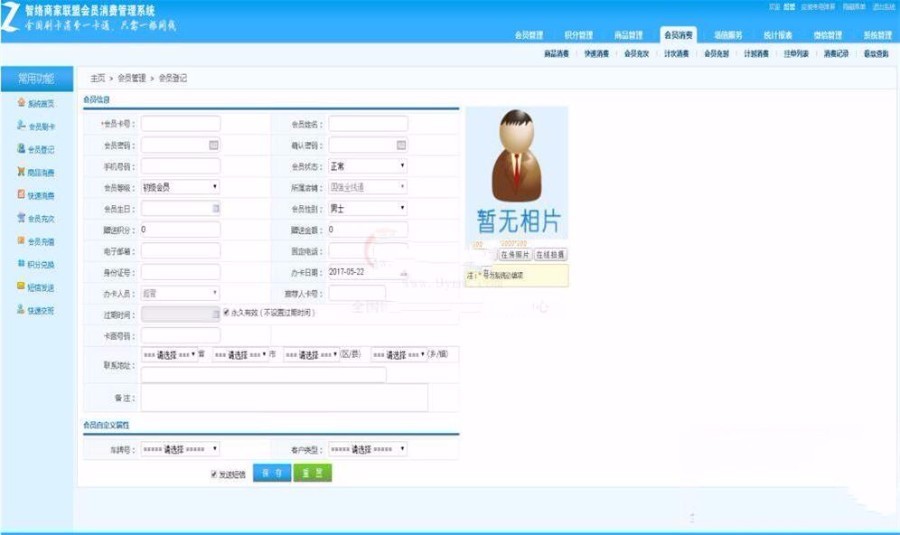This screenshot has height=535, width=900.
Task: Open the 会员管理 top navigation tab
Action: pyautogui.click(x=530, y=35)
